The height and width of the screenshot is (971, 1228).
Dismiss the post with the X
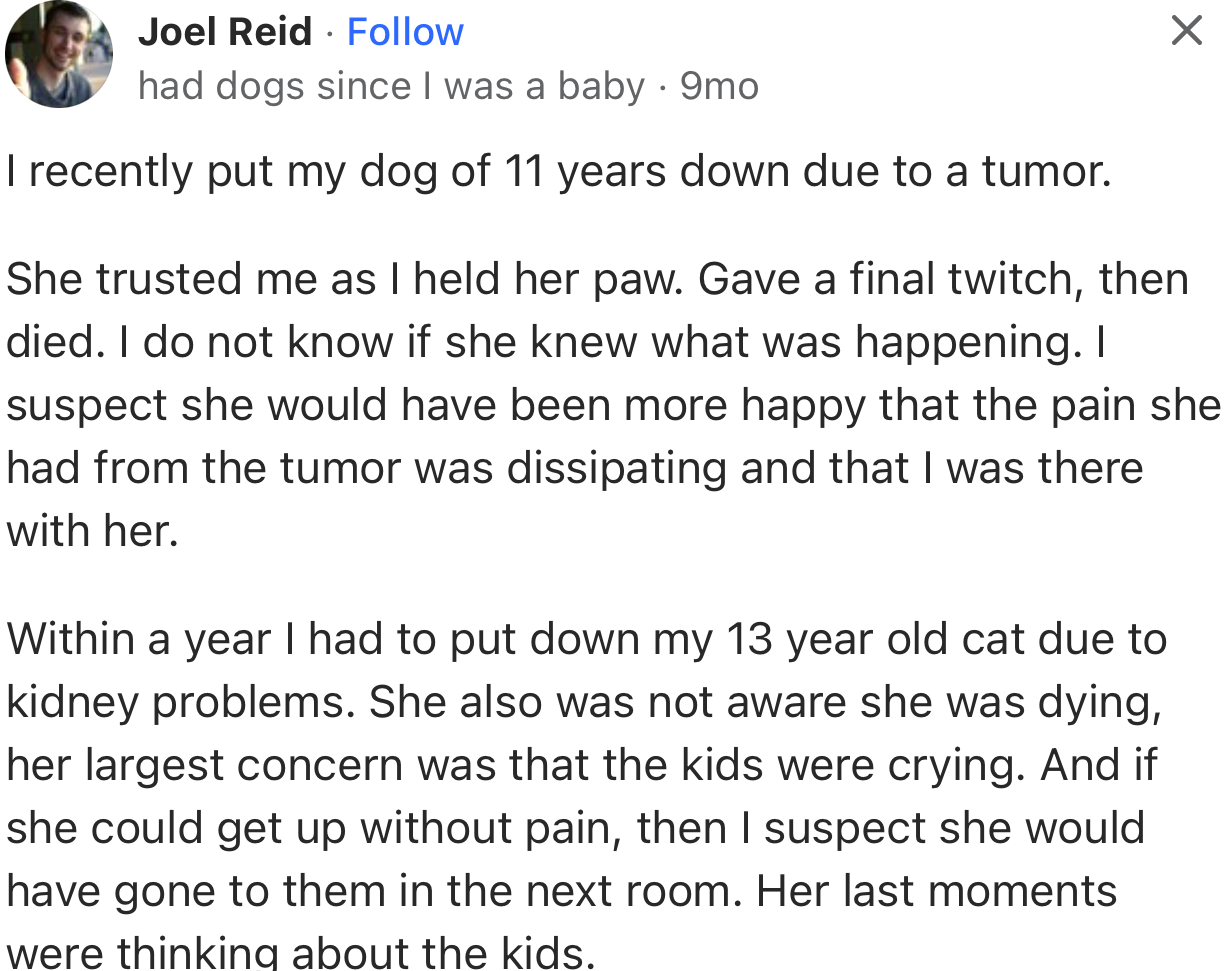point(1186,31)
